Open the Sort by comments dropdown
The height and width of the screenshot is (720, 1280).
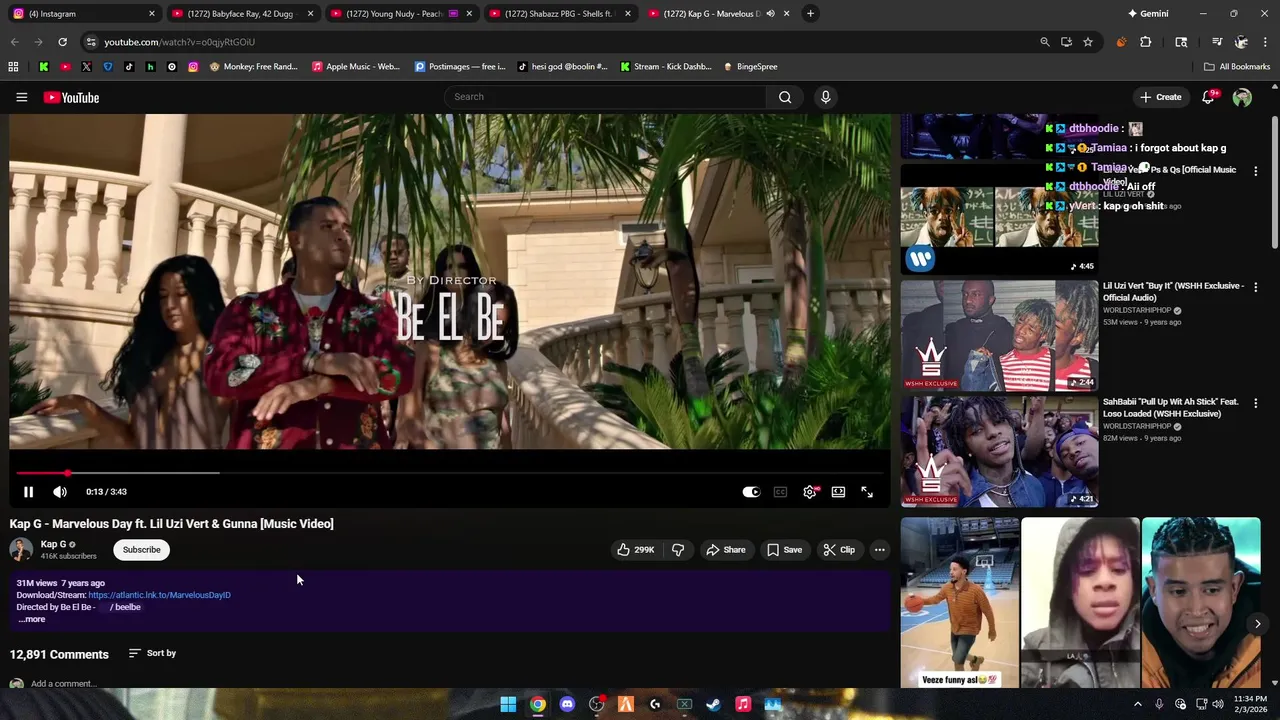152,653
